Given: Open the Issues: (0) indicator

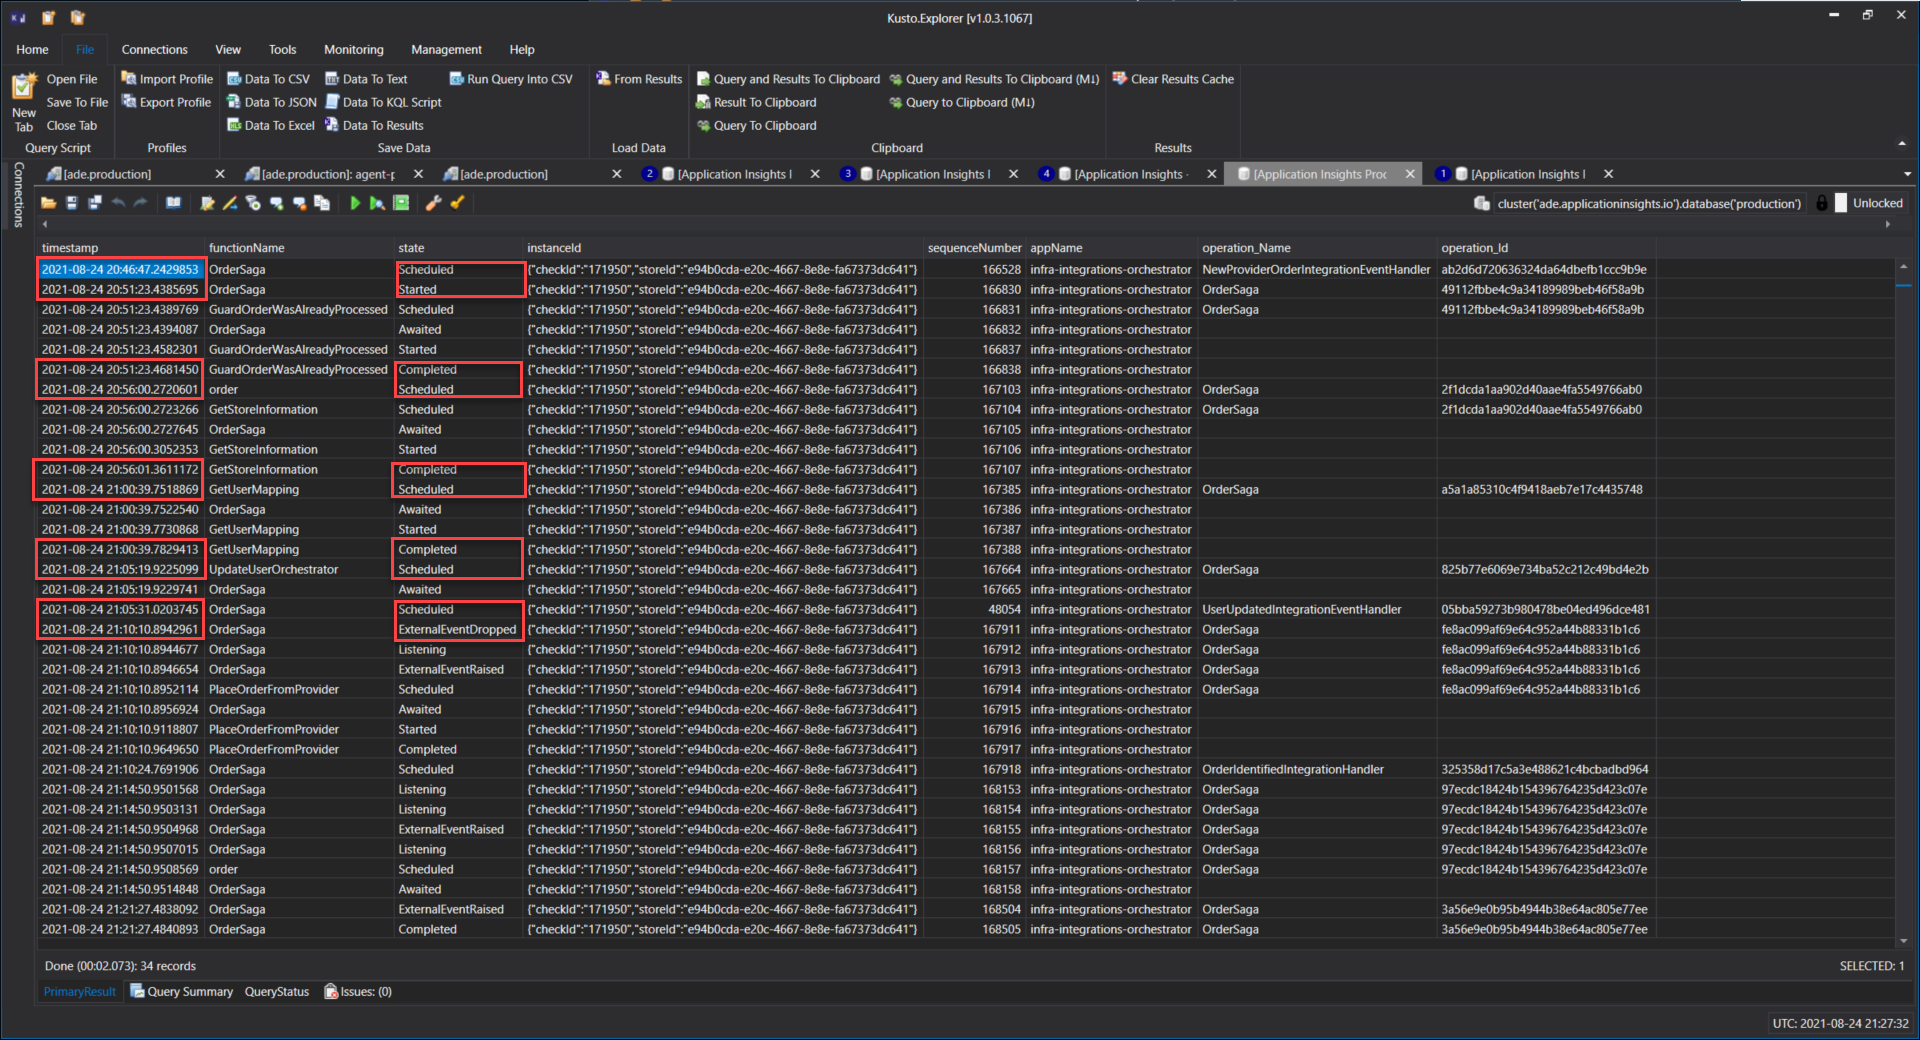Looking at the screenshot, I should (357, 991).
